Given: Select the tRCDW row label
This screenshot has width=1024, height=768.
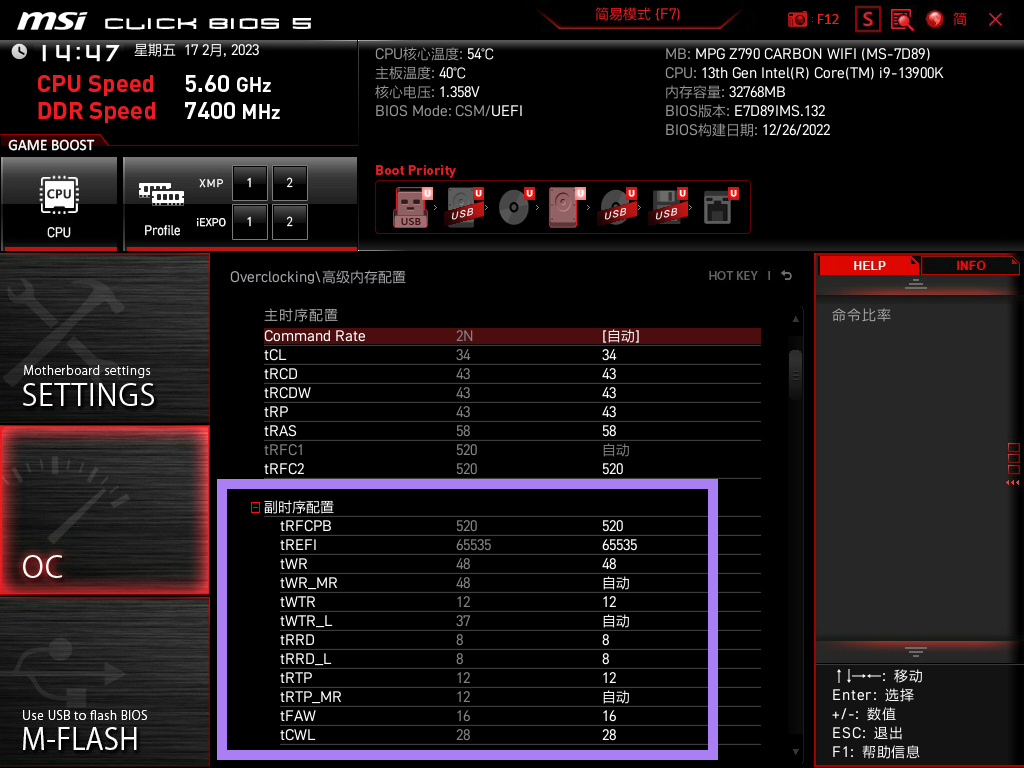Looking at the screenshot, I should coord(287,392).
